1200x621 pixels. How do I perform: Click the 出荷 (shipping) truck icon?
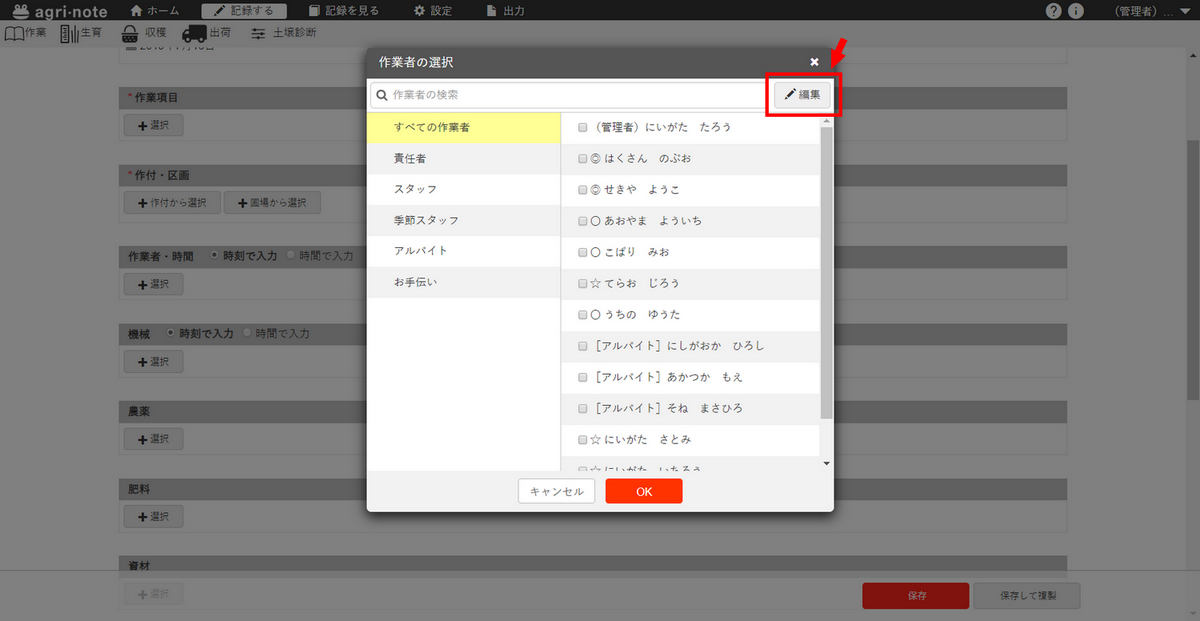point(196,33)
